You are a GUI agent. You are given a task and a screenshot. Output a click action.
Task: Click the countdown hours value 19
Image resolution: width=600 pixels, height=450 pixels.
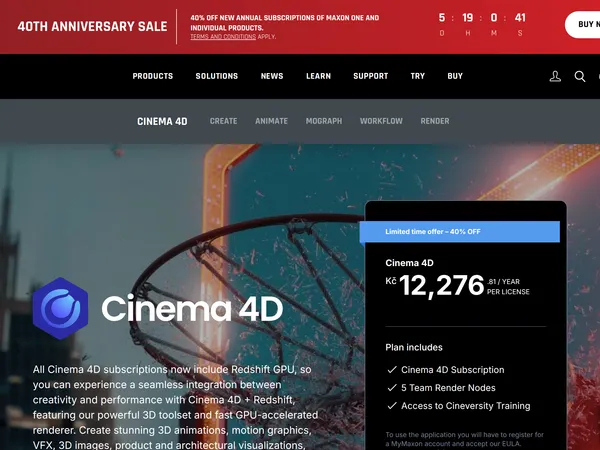pyautogui.click(x=468, y=18)
